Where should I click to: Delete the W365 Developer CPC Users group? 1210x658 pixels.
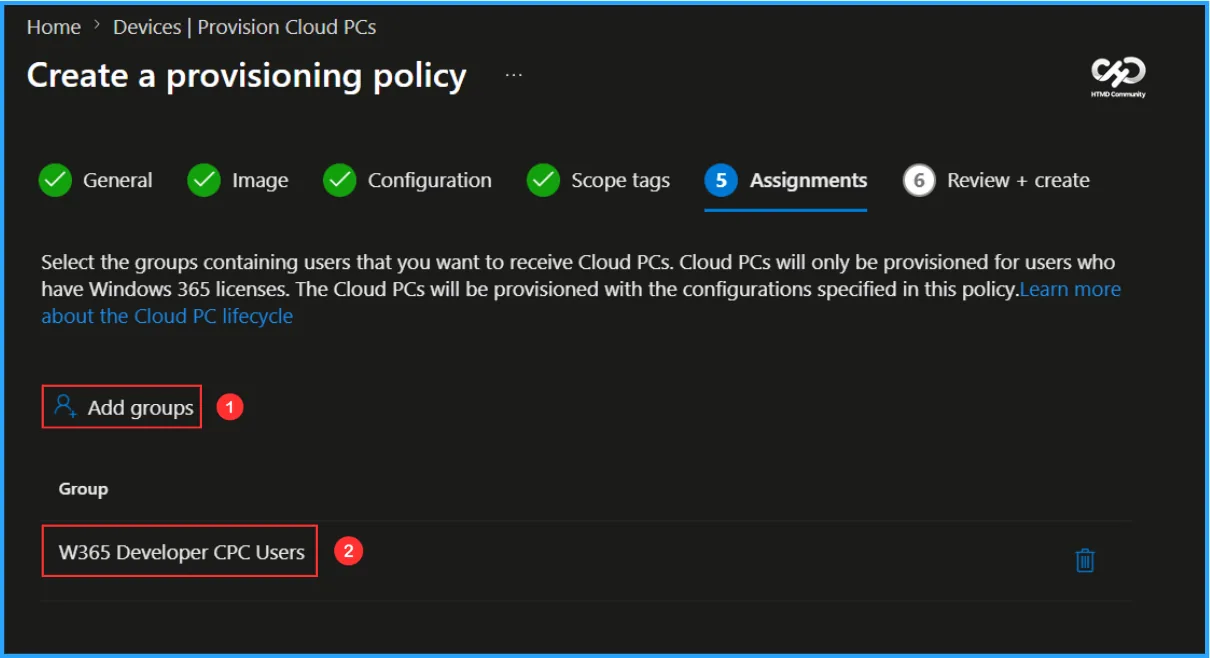point(1085,560)
